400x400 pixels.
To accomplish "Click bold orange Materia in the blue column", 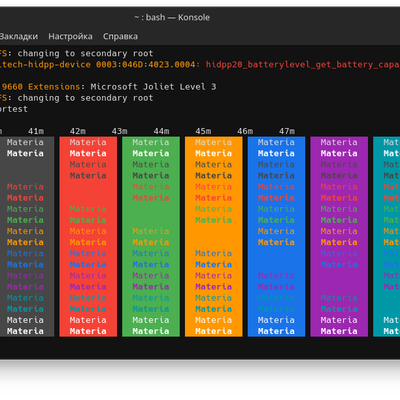I will tap(276, 242).
